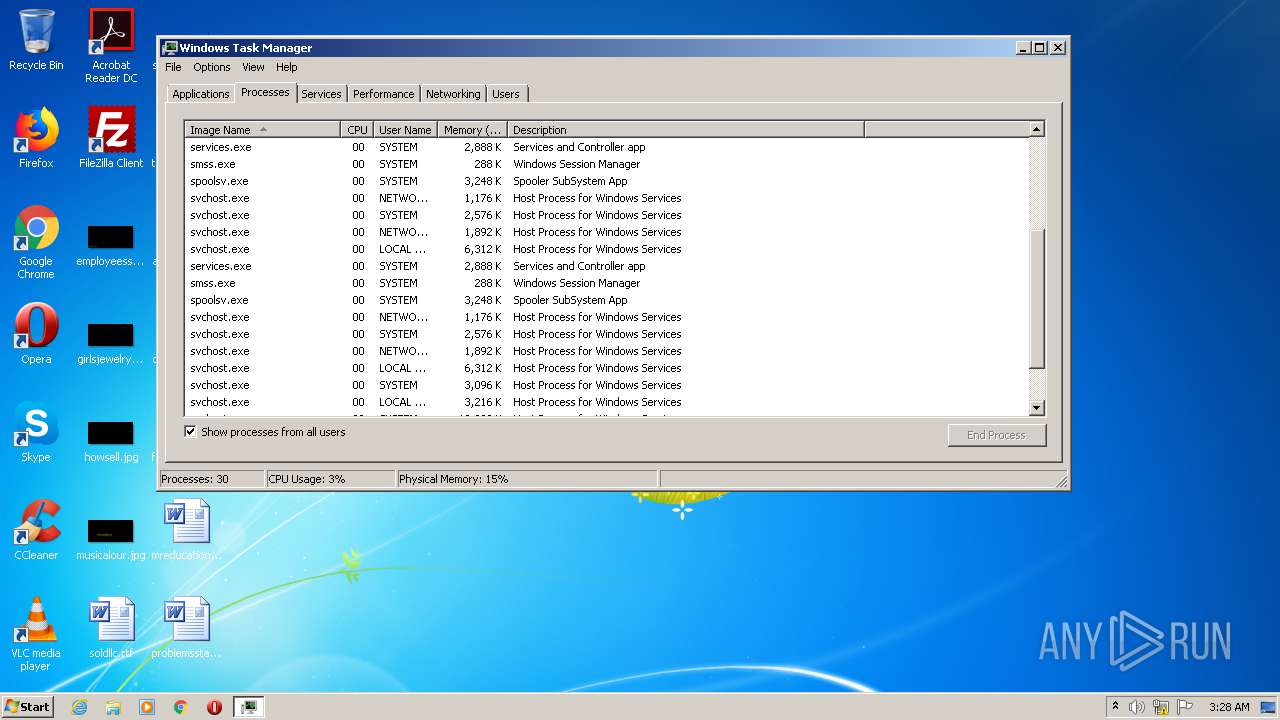Screen dimensions: 1280x720
Task: Open Internet Explorer from taskbar
Action: pos(79,707)
